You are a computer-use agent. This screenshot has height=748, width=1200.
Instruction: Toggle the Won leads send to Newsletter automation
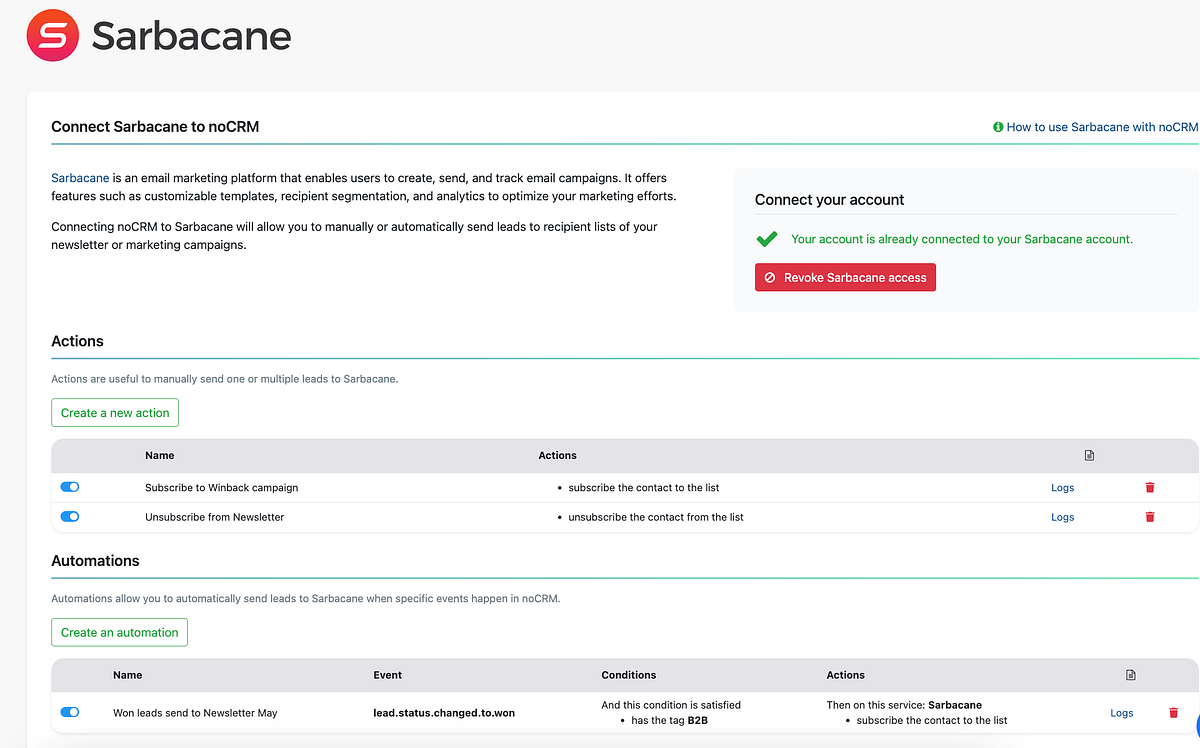click(x=70, y=713)
